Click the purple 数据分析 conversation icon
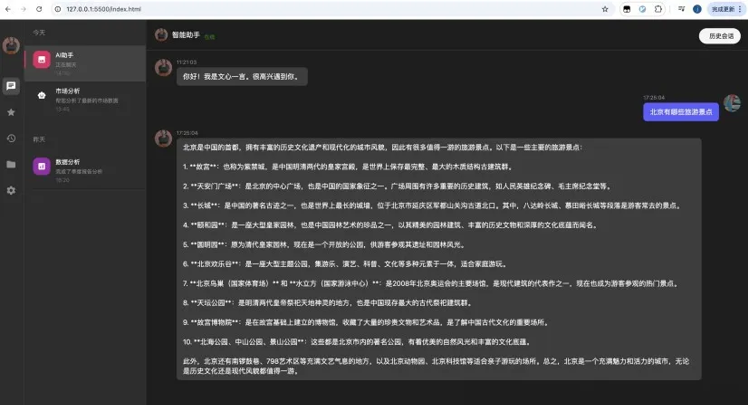 click(x=41, y=166)
